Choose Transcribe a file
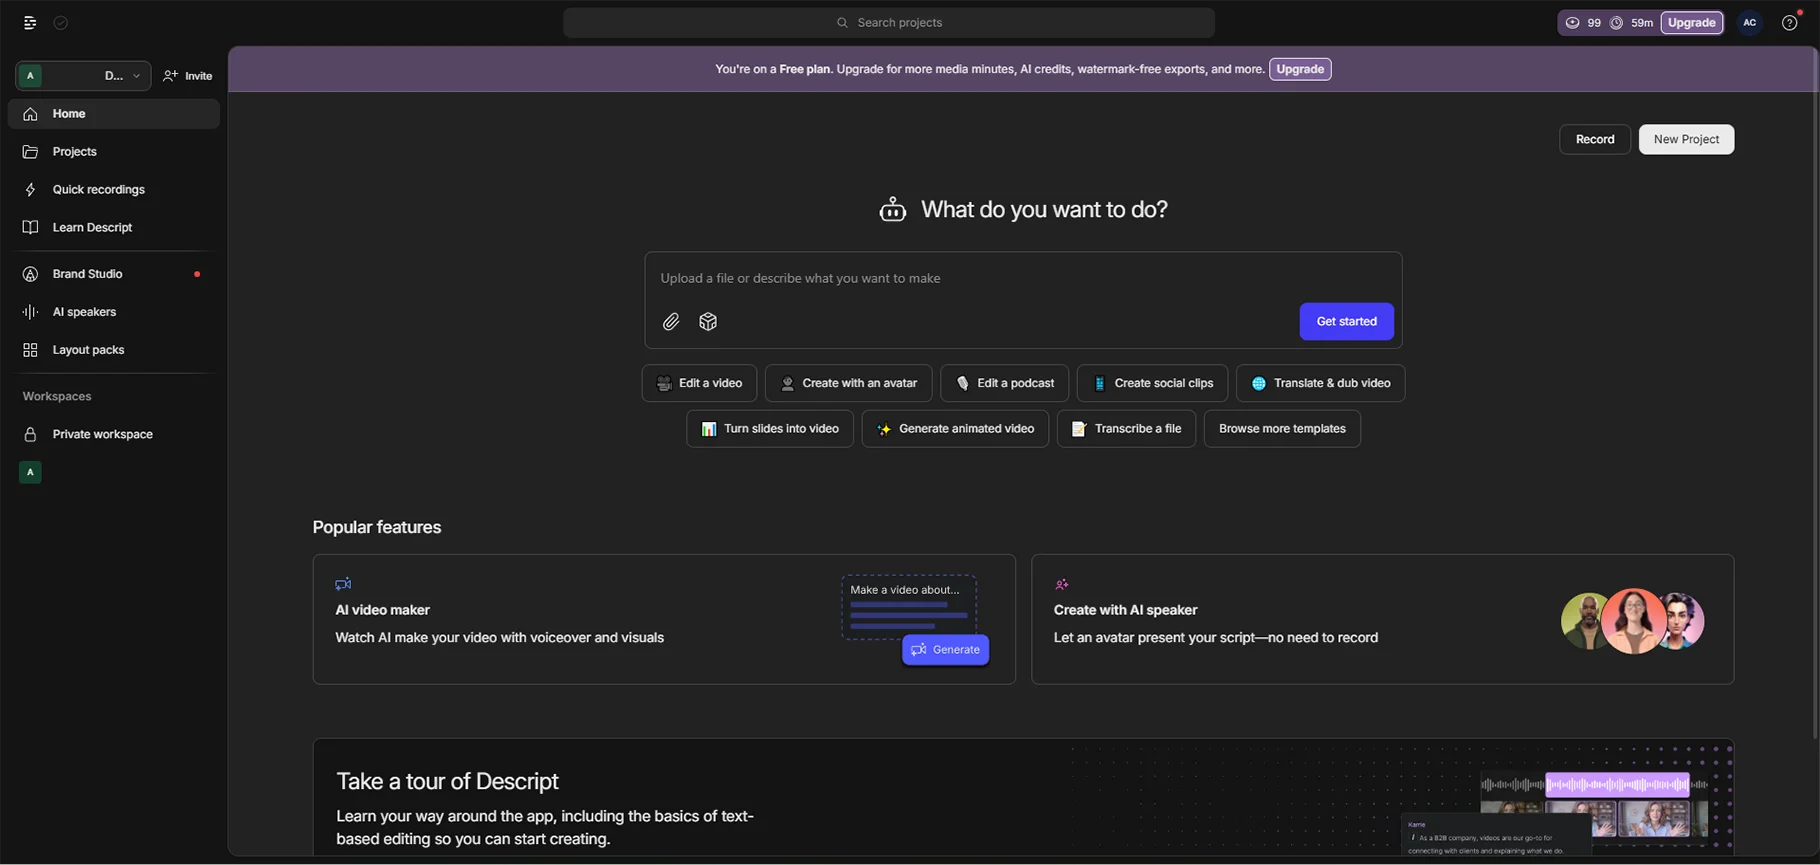Image resolution: width=1820 pixels, height=865 pixels. click(1126, 429)
